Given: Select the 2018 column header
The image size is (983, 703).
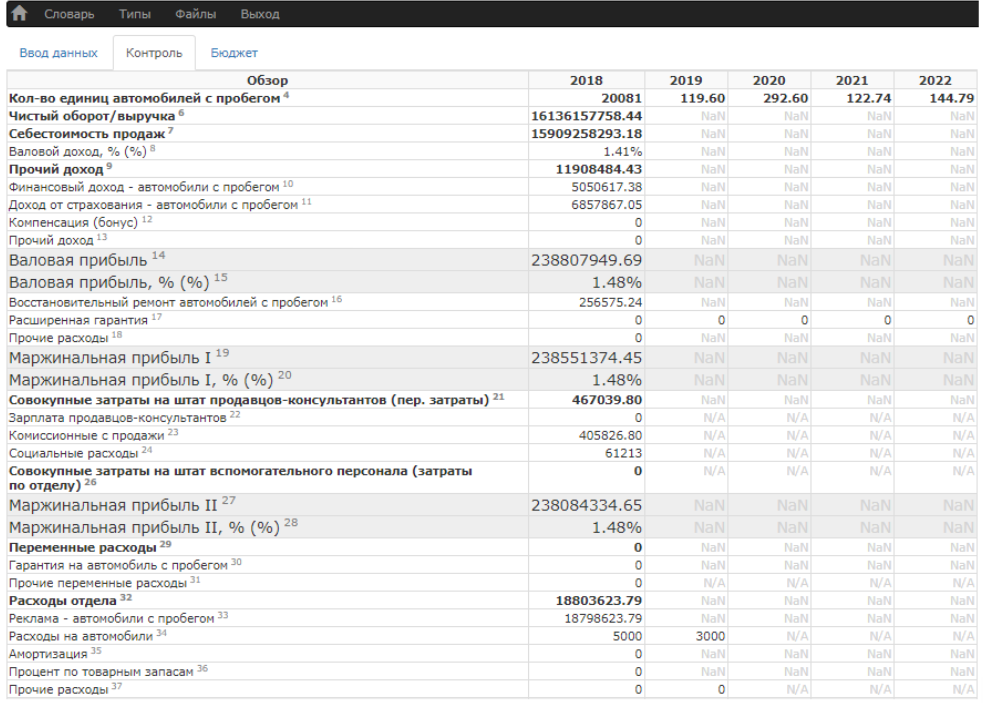Looking at the screenshot, I should point(586,80).
